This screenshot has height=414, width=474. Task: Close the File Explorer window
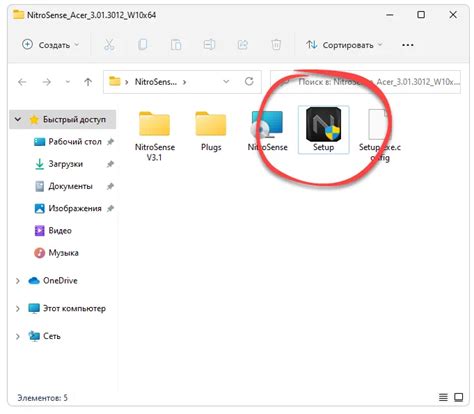453,15
